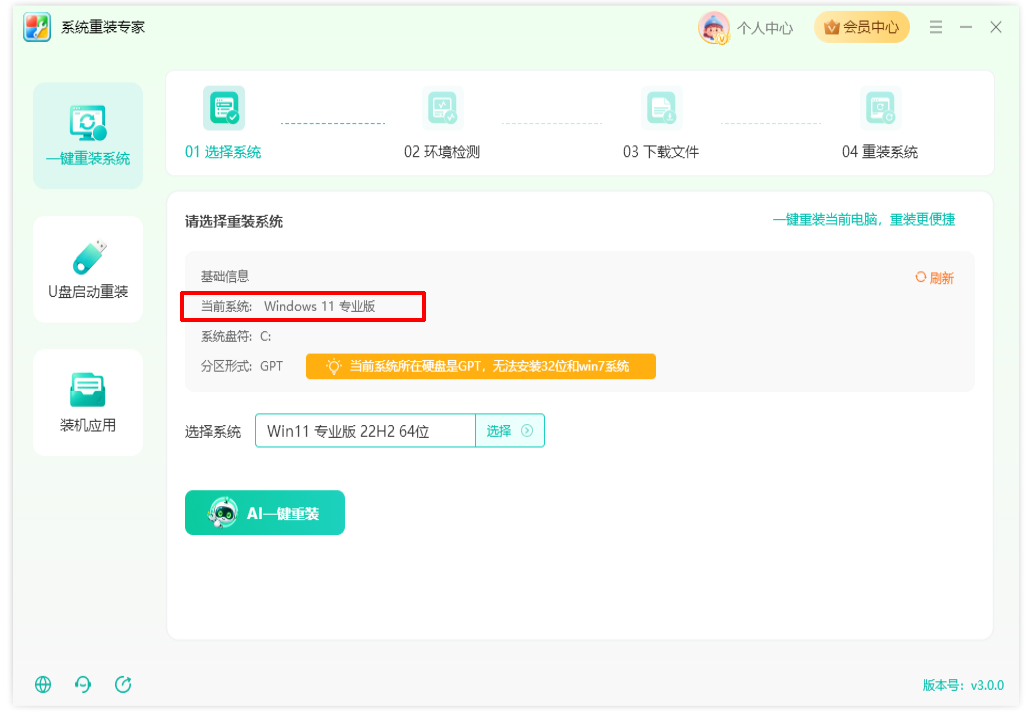Image resolution: width=1029 pixels, height=720 pixels.
Task: Click the 版本号: v3.0.0 version text
Action: [x=963, y=685]
